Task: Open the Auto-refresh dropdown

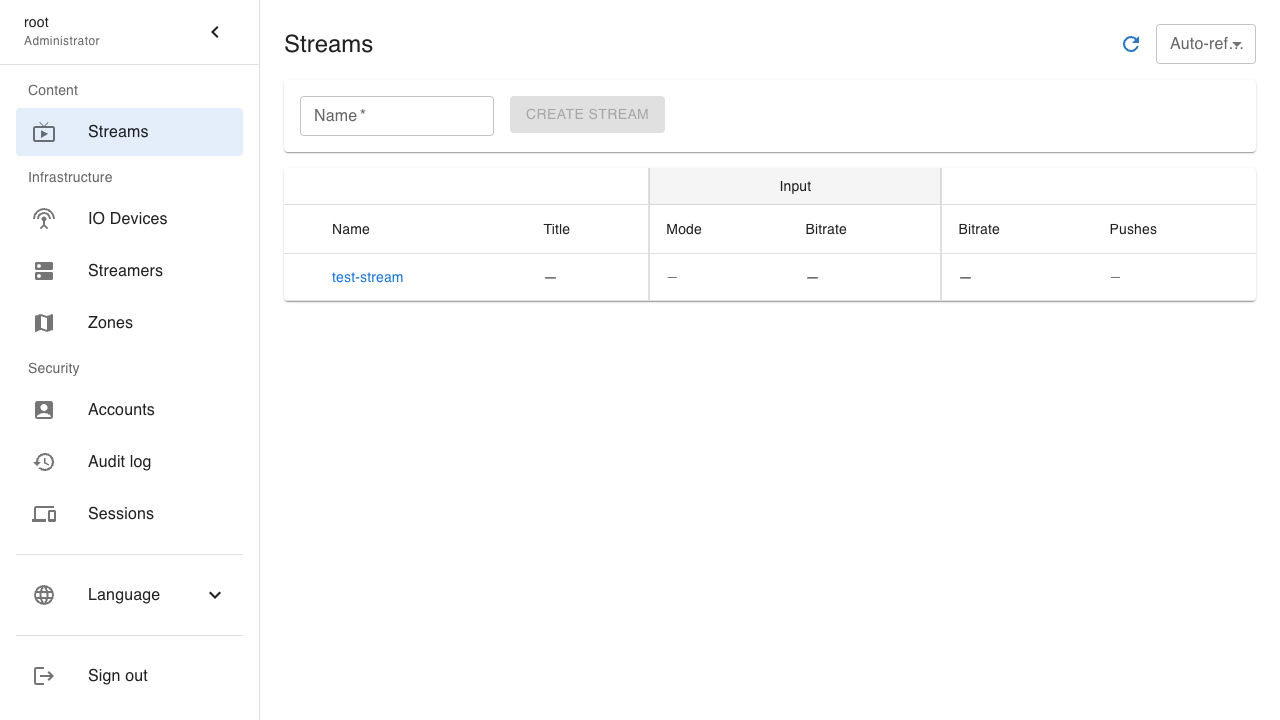Action: click(1205, 44)
